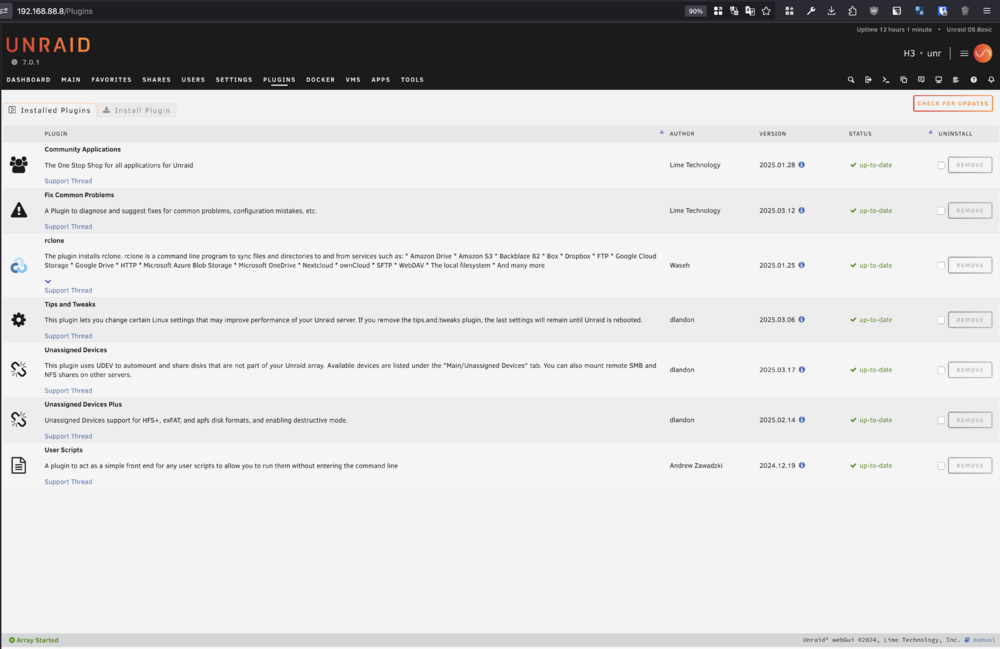The height and width of the screenshot is (649, 1000).
Task: Check the rclone uninstall checkbox
Action: point(941,265)
